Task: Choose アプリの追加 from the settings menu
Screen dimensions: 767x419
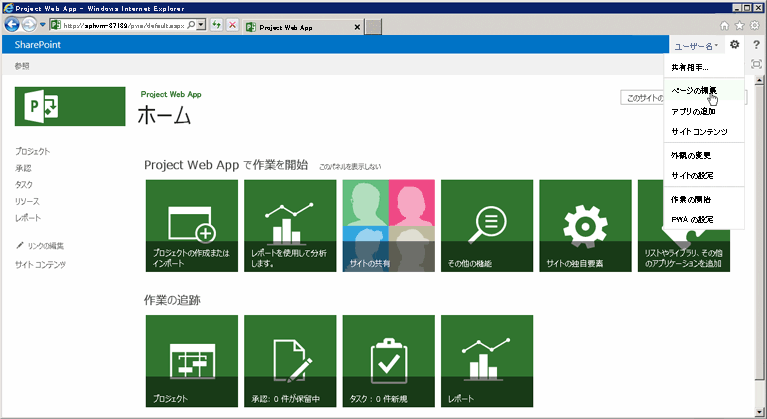Action: coord(704,111)
